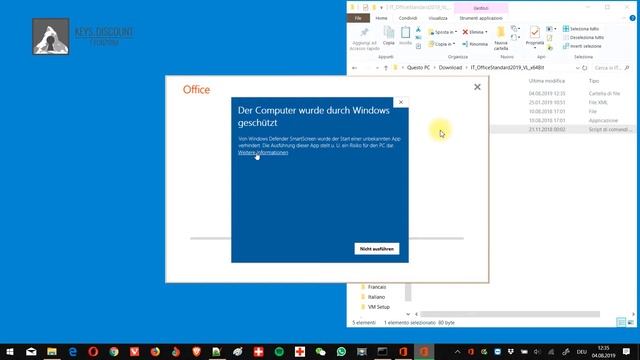640x360 pixels.
Task: Click the Nicht ausführen button
Action: pyautogui.click(x=377, y=249)
